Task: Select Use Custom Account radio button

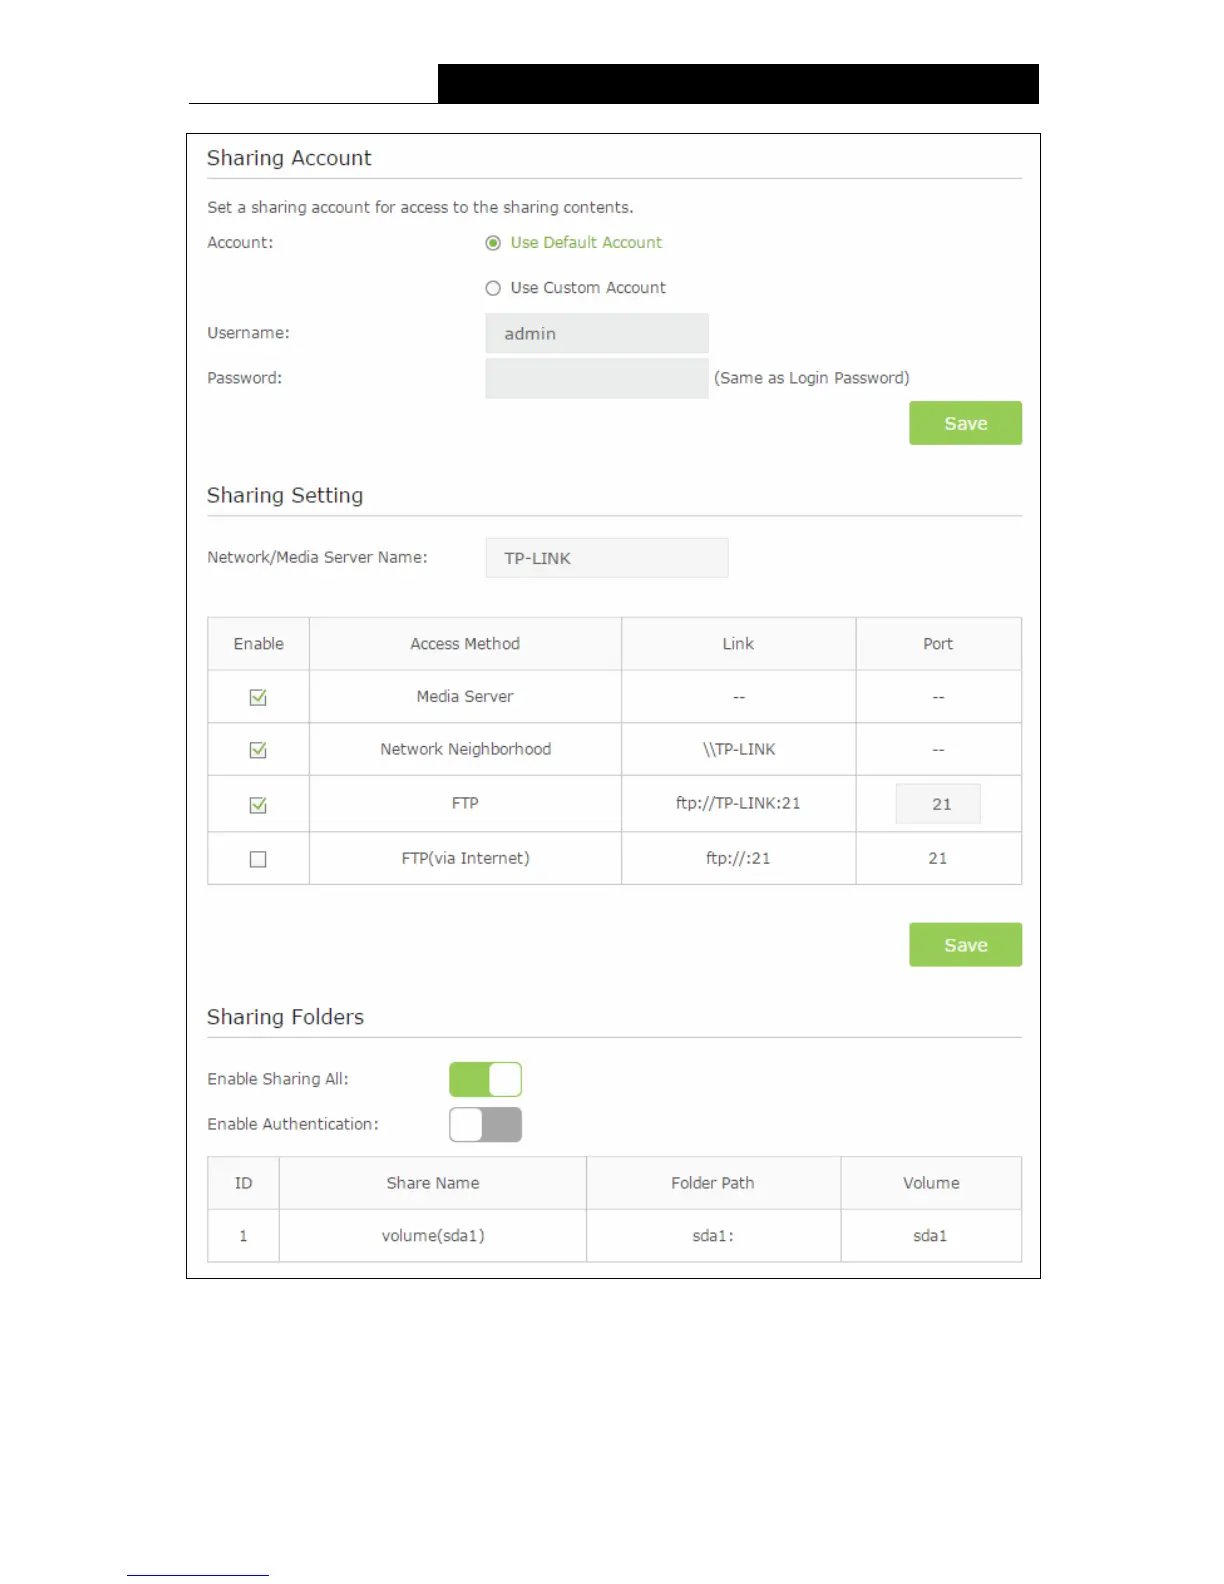Action: click(x=493, y=288)
